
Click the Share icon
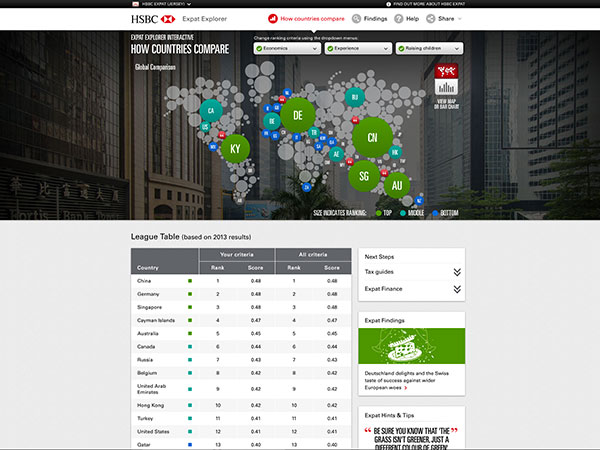click(x=431, y=18)
